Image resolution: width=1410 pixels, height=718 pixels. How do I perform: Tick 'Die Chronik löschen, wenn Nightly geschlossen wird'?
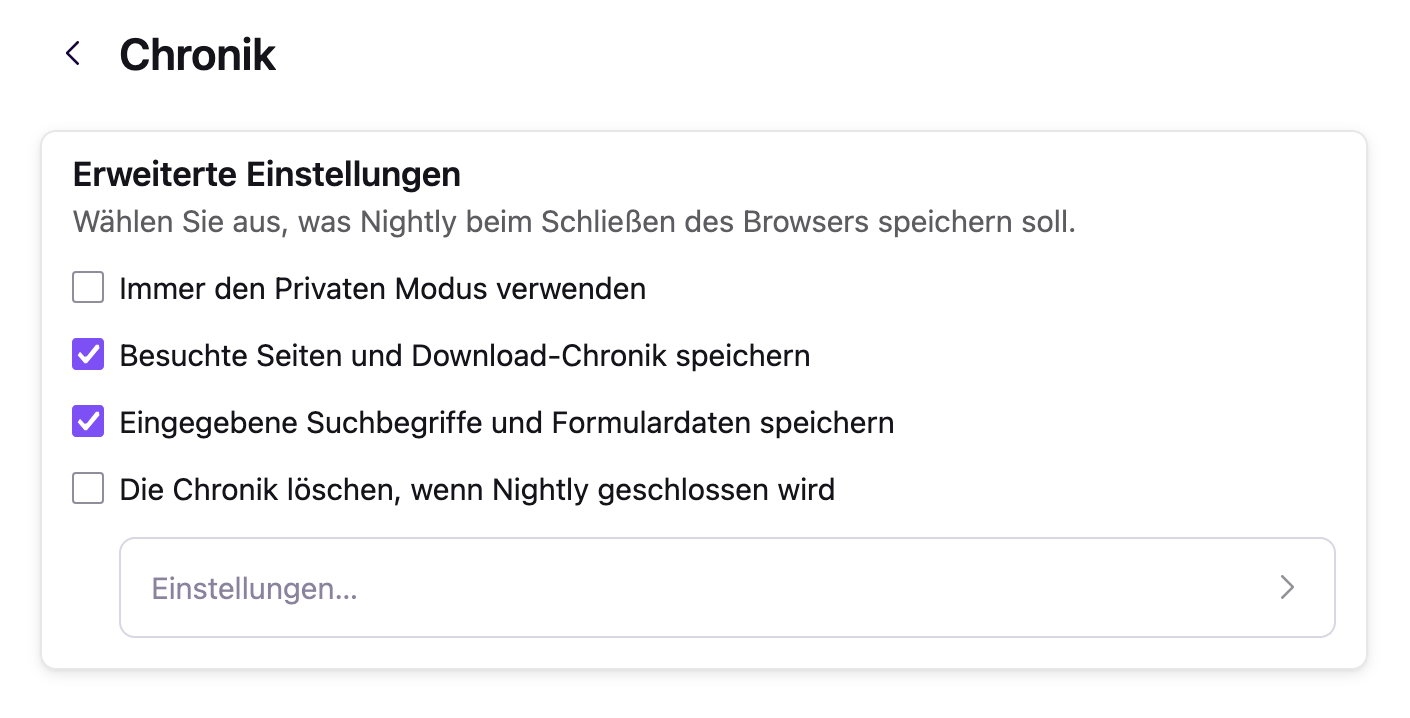(88, 489)
